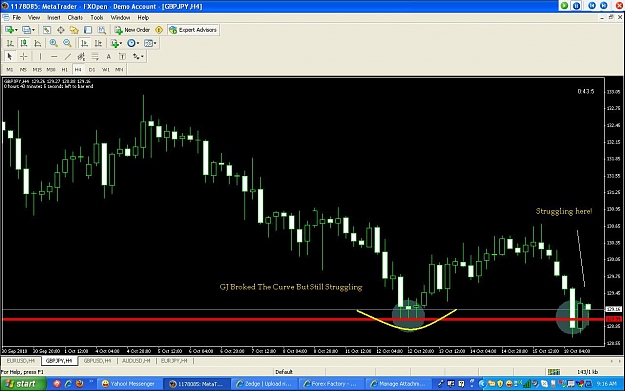This screenshot has height=391, width=625.
Task: Open the Manage Attachments taskbar window
Action: click(398, 384)
